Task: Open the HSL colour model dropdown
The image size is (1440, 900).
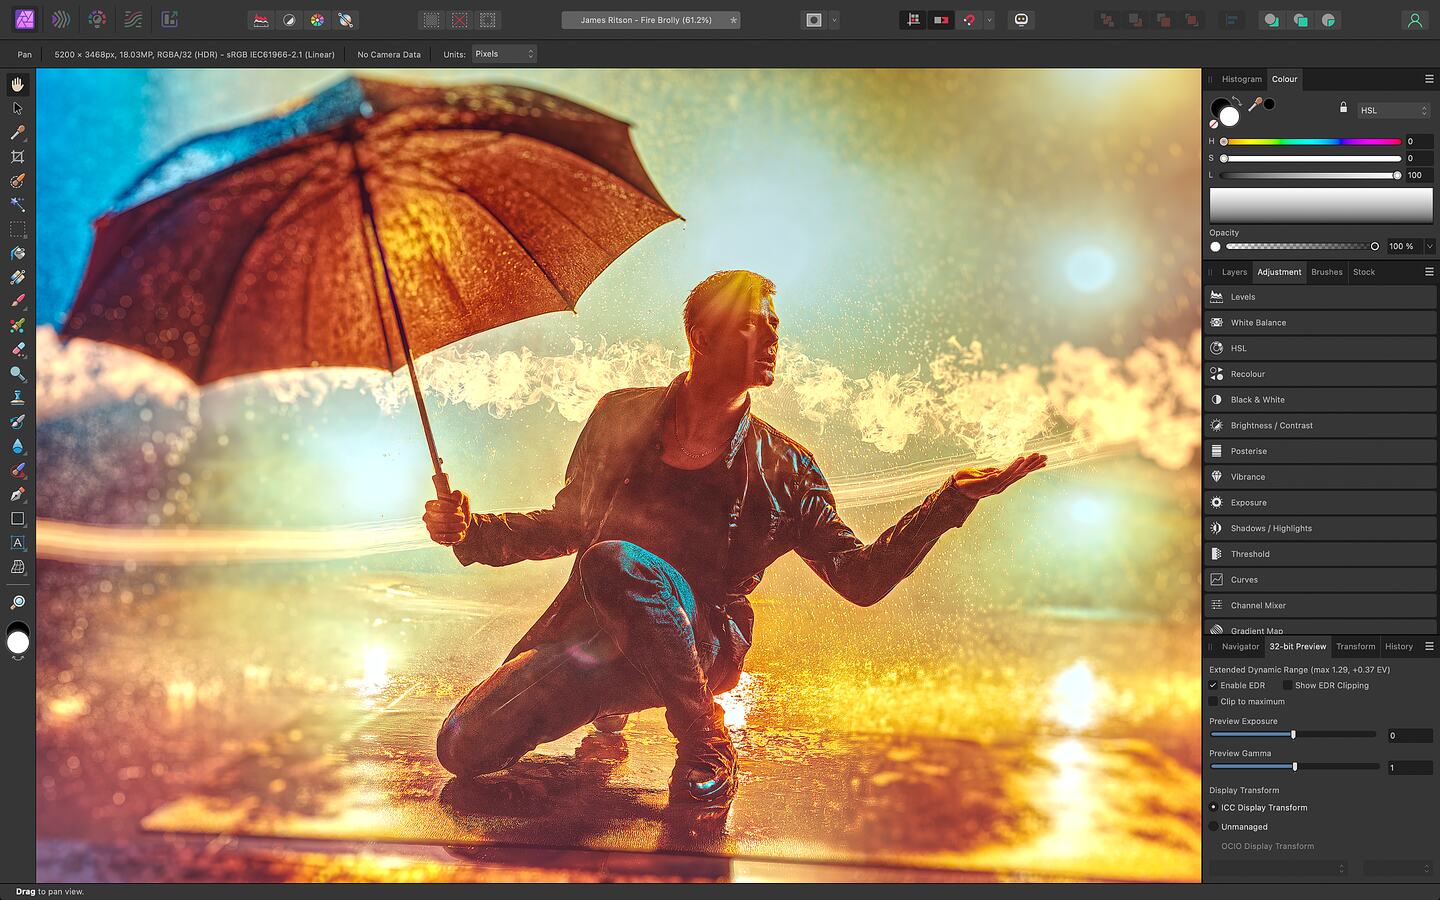Action: point(1394,110)
